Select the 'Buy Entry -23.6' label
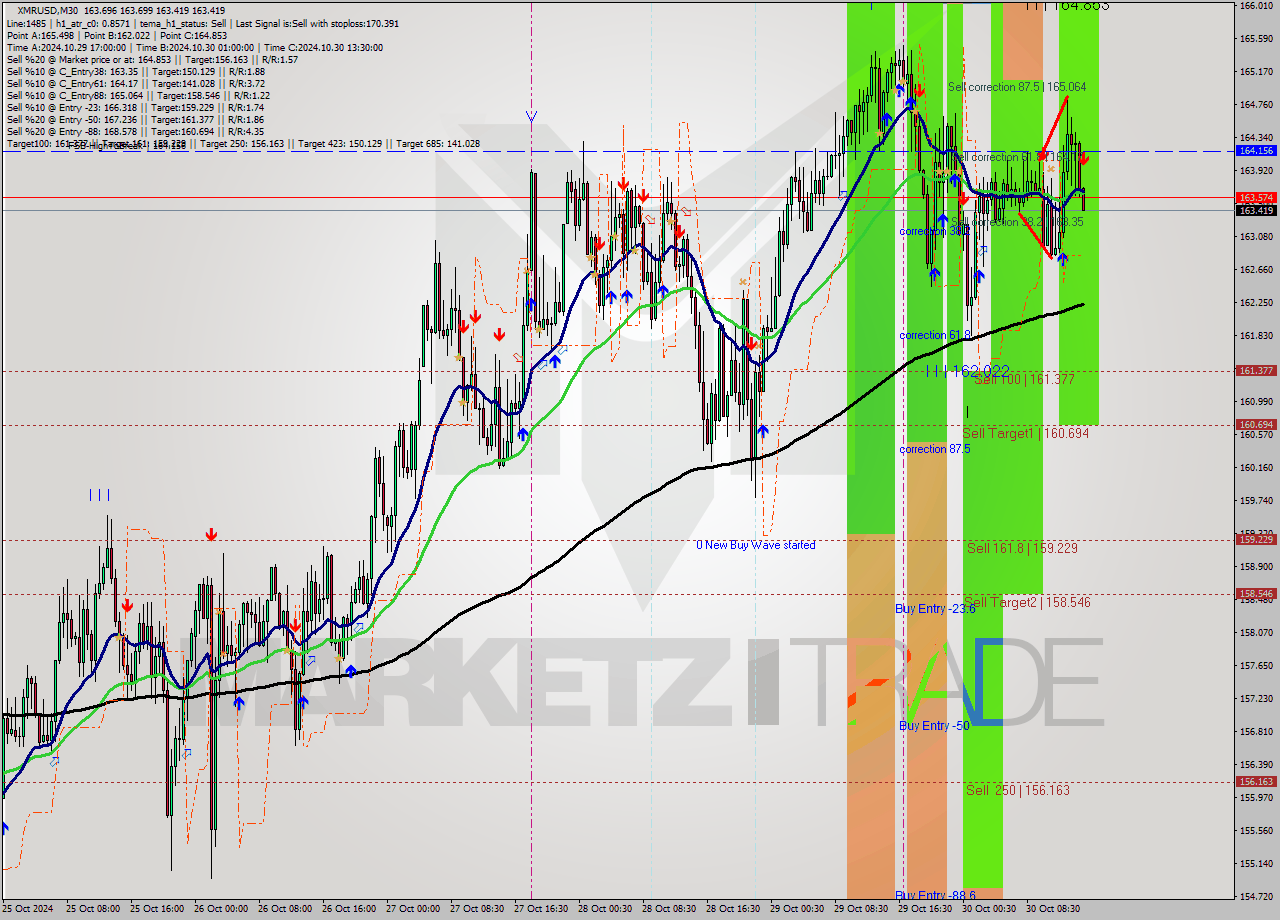This screenshot has height=920, width=1280. click(x=934, y=609)
